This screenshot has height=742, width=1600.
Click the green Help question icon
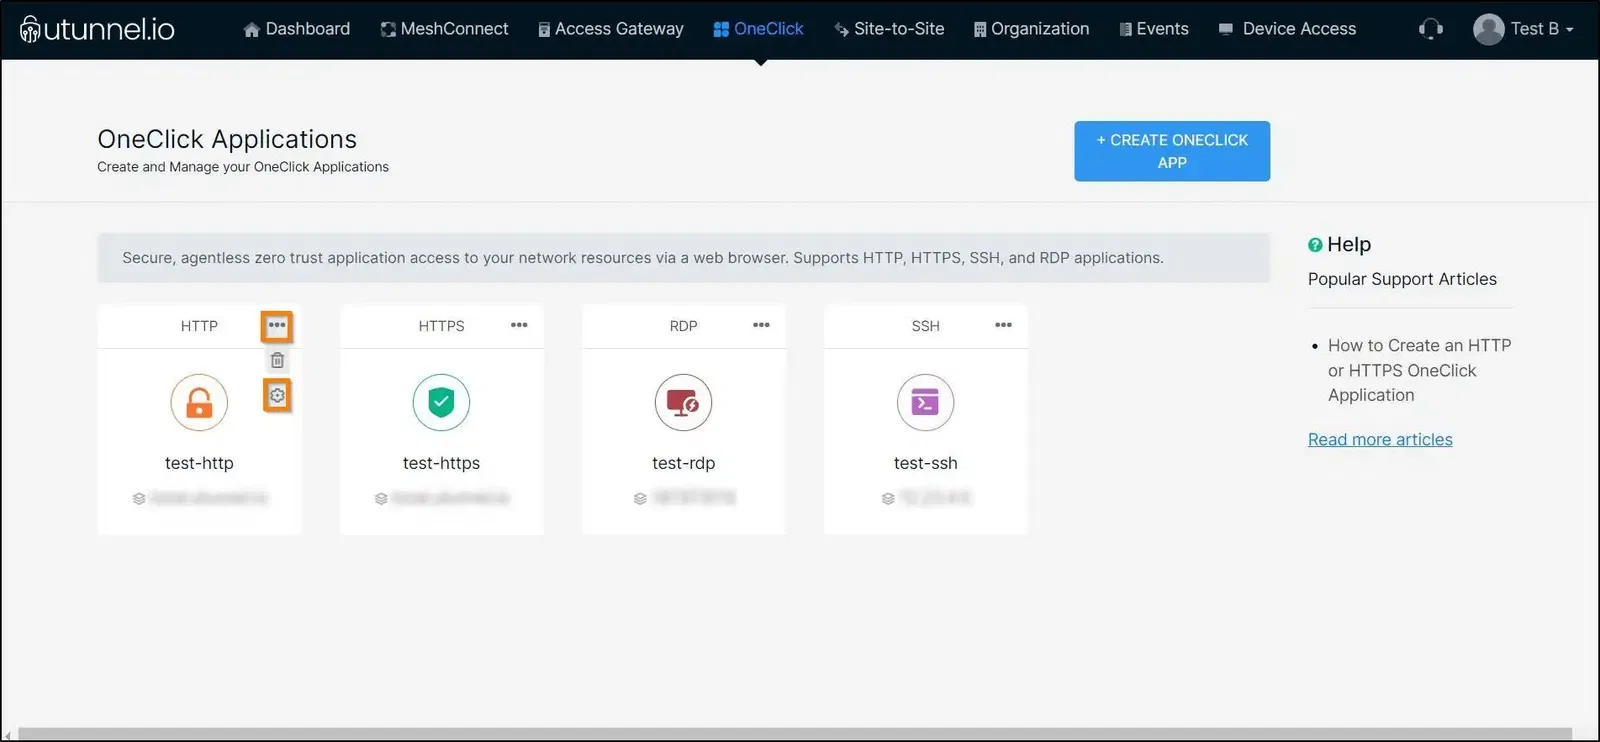(x=1315, y=245)
